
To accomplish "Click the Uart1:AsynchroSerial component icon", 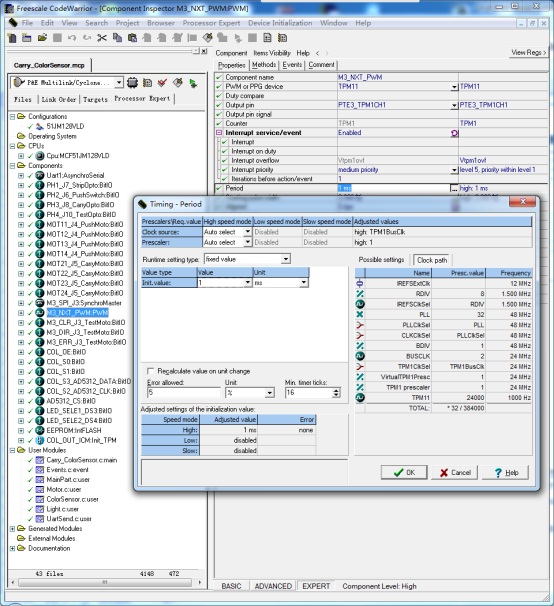I will pos(40,175).
